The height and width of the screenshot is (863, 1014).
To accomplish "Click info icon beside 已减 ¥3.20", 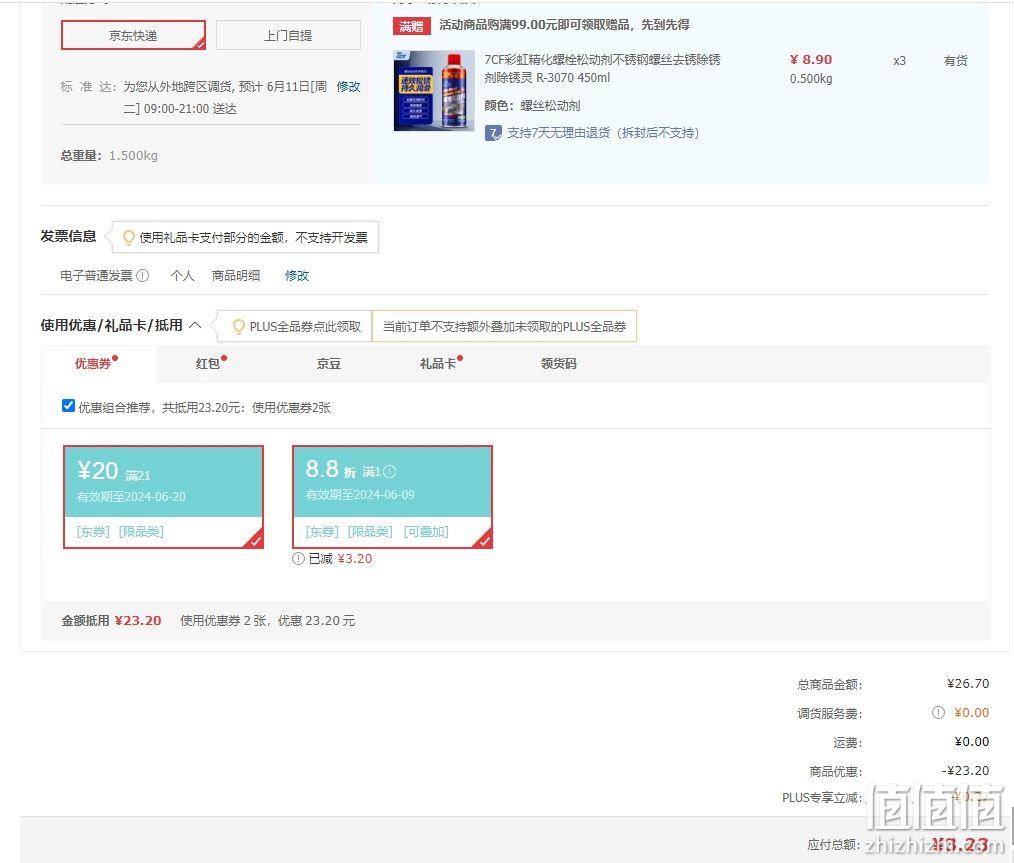I will tap(298, 559).
